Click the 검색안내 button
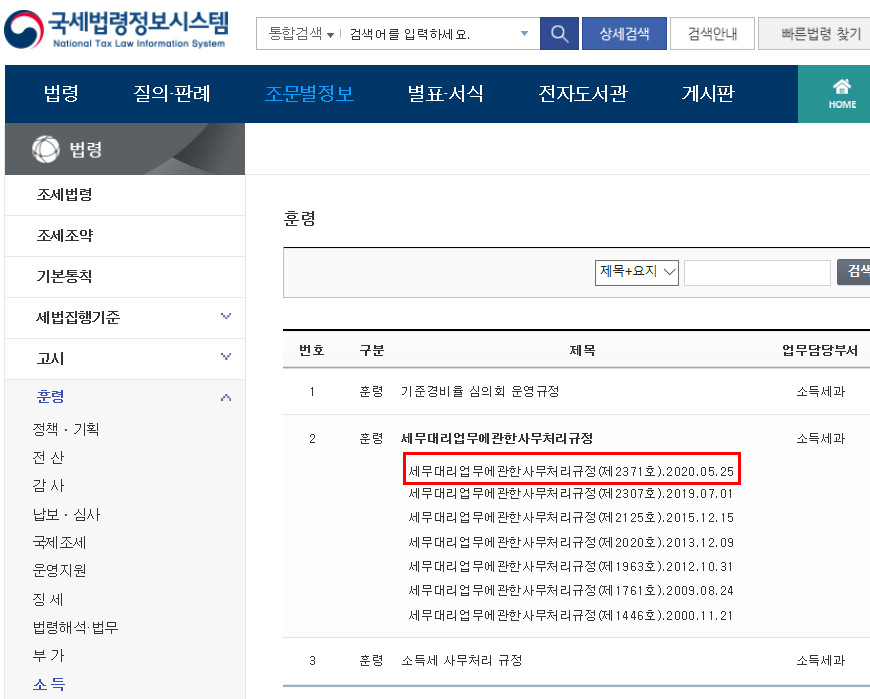Screen dimensions: 870x699 pyautogui.click(x=712, y=34)
